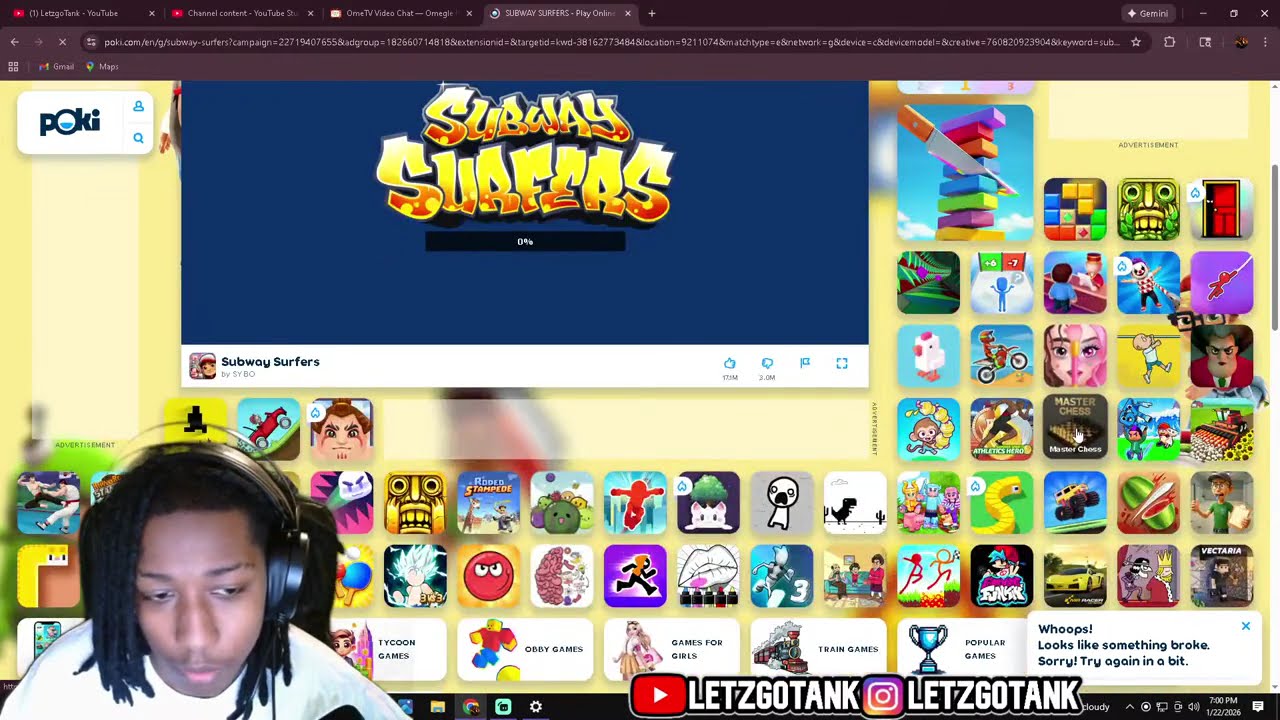Open the yellow sports car racing game
Viewport: 1280px width, 720px height.
[1075, 576]
